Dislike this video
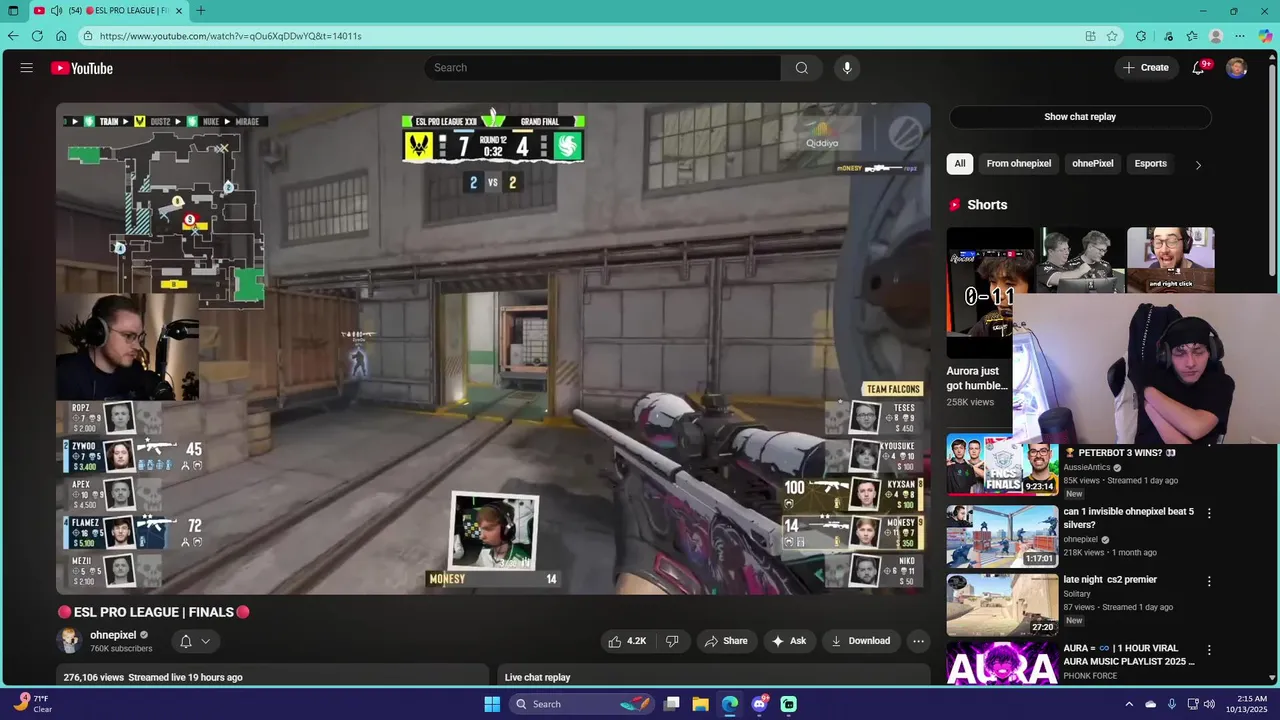 click(x=672, y=641)
